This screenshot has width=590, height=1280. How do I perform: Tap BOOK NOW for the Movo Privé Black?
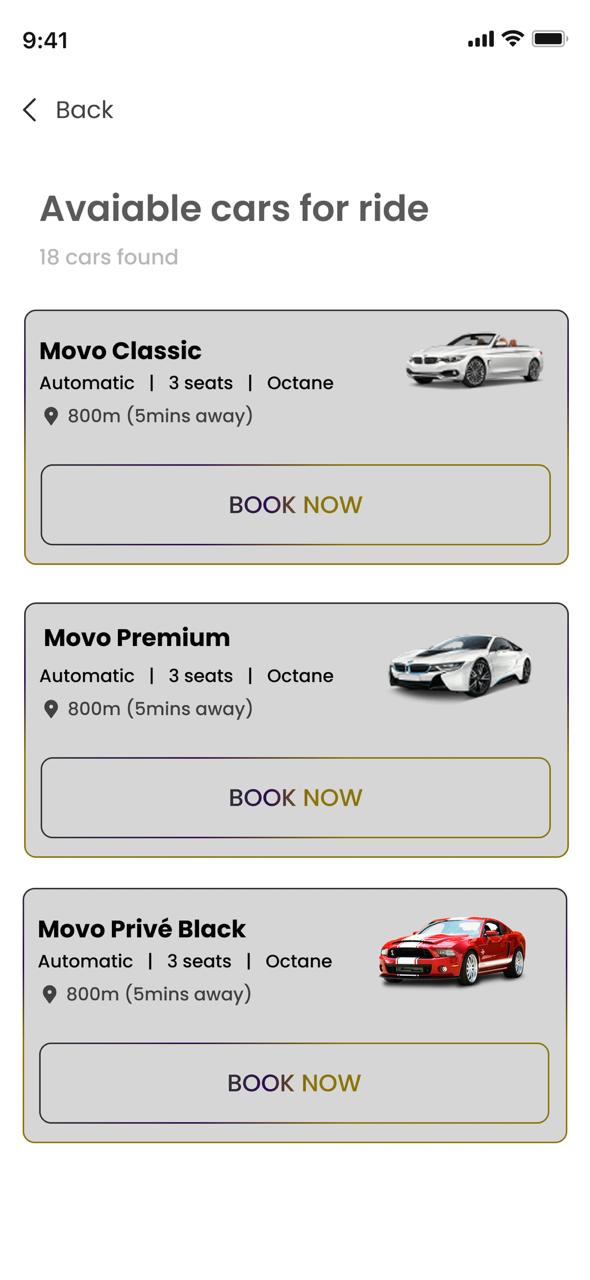coord(295,1083)
